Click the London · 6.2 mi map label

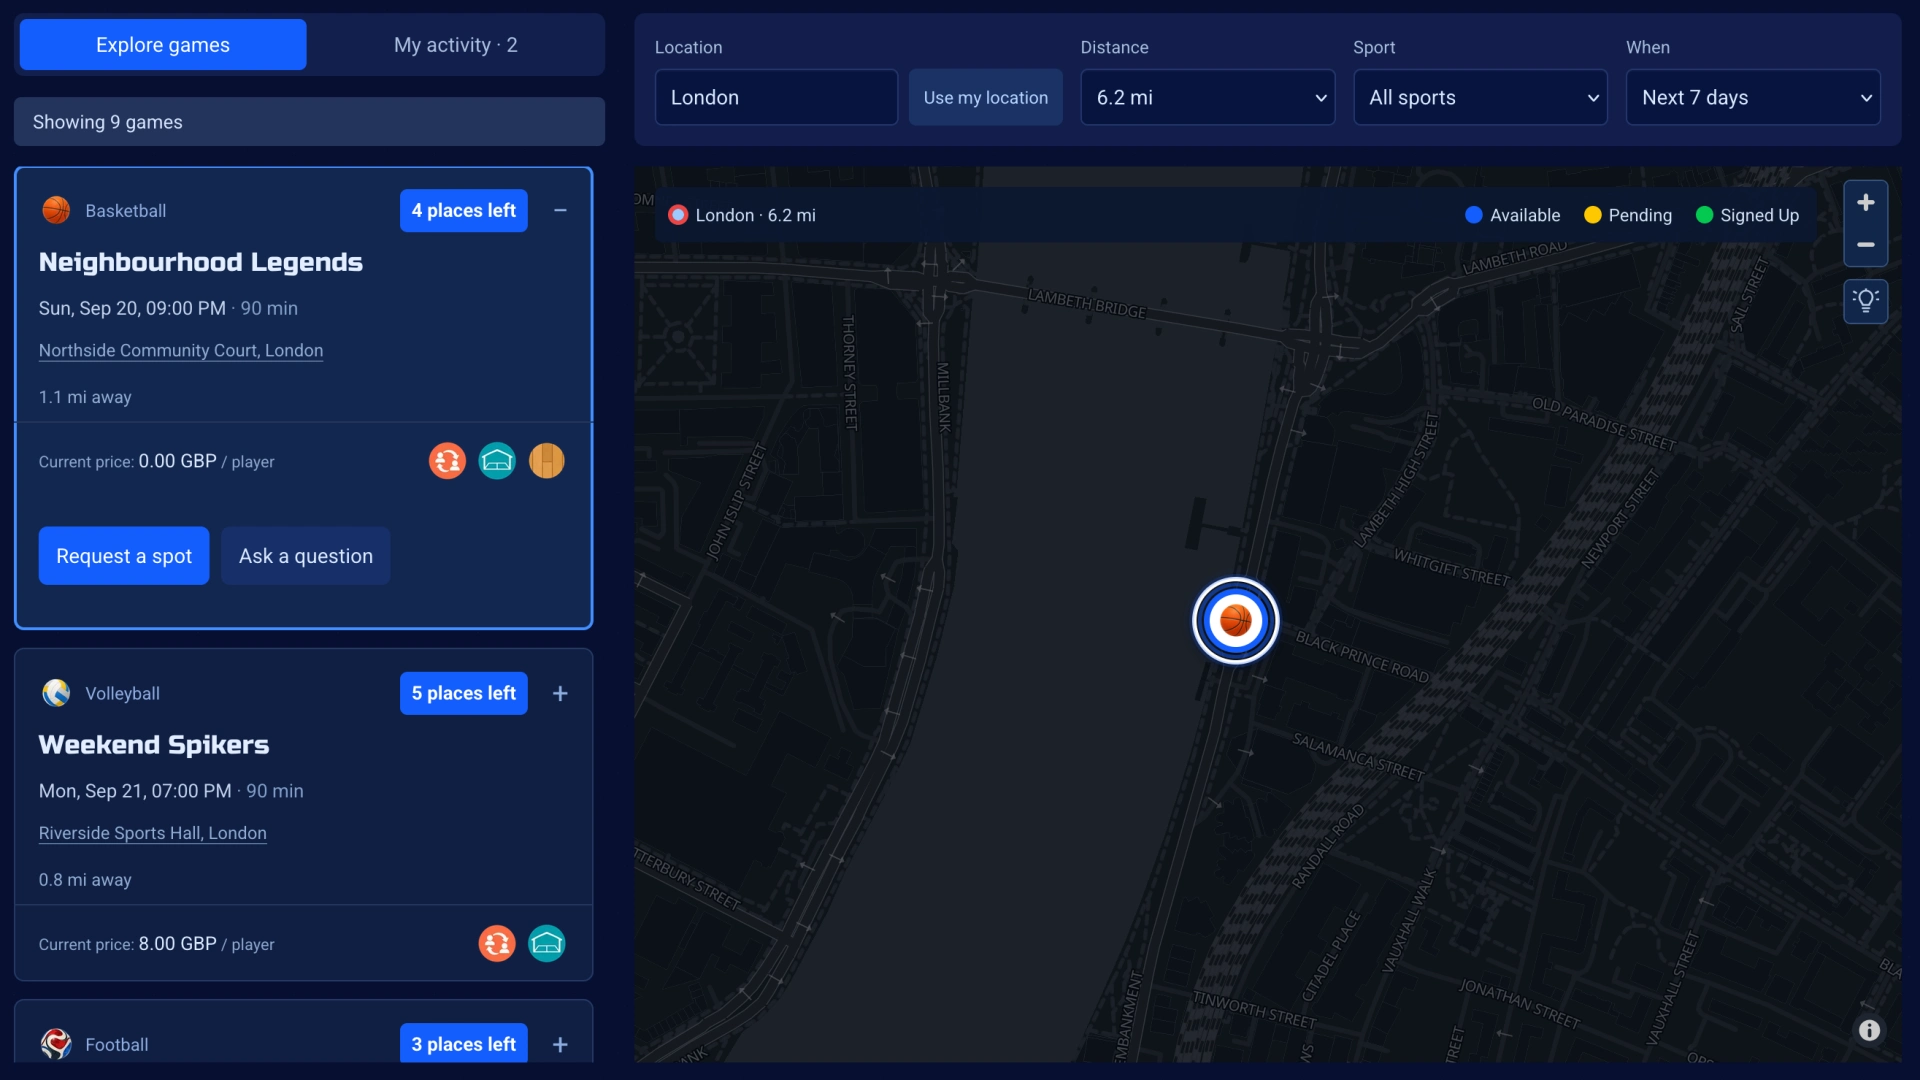(755, 215)
